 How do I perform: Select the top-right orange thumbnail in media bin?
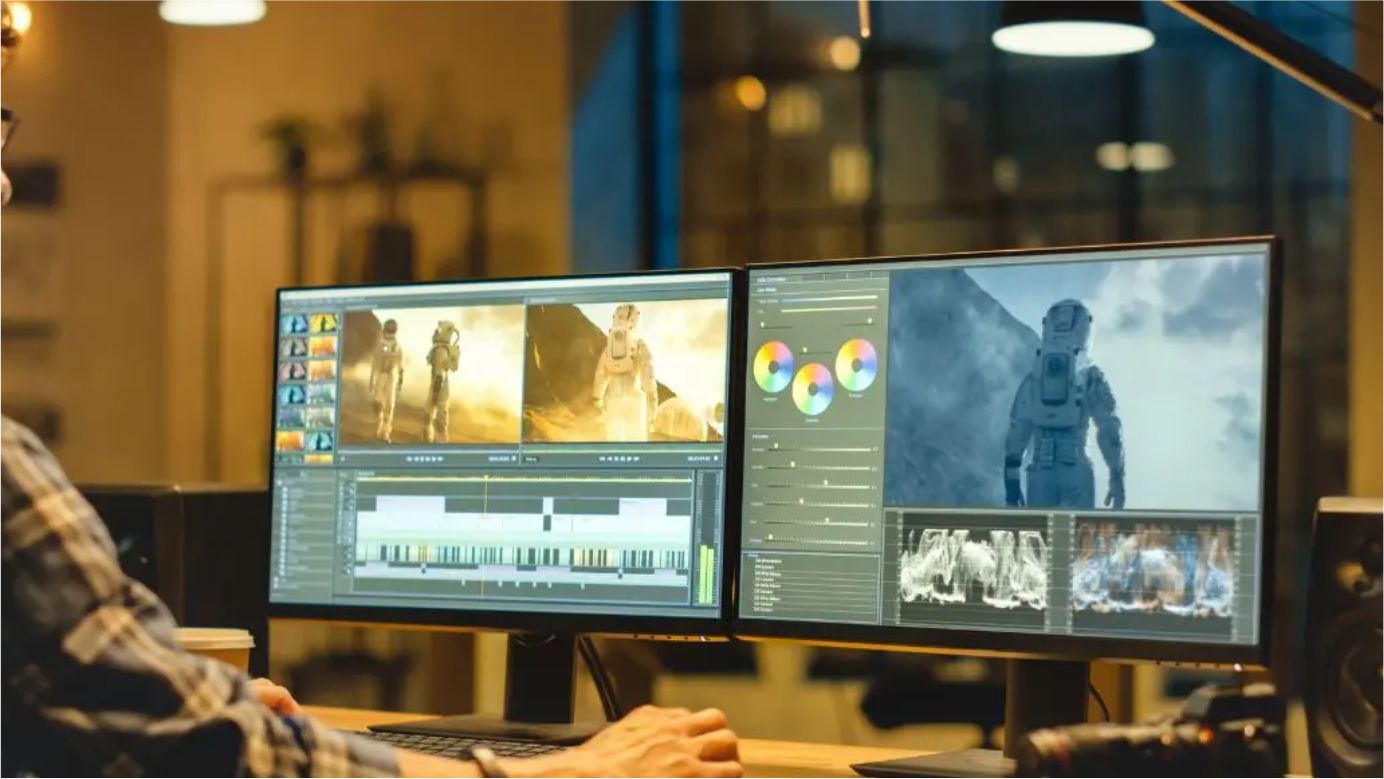point(323,323)
